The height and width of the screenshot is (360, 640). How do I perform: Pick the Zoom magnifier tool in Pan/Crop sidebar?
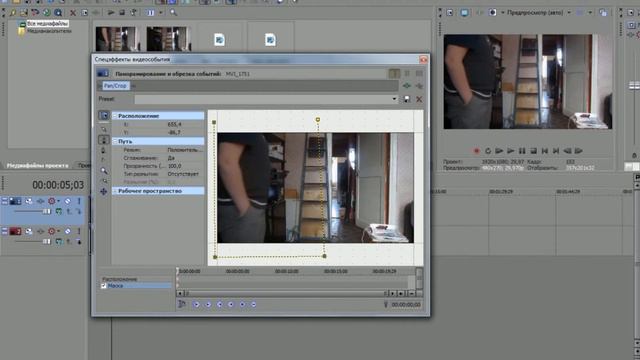click(104, 171)
